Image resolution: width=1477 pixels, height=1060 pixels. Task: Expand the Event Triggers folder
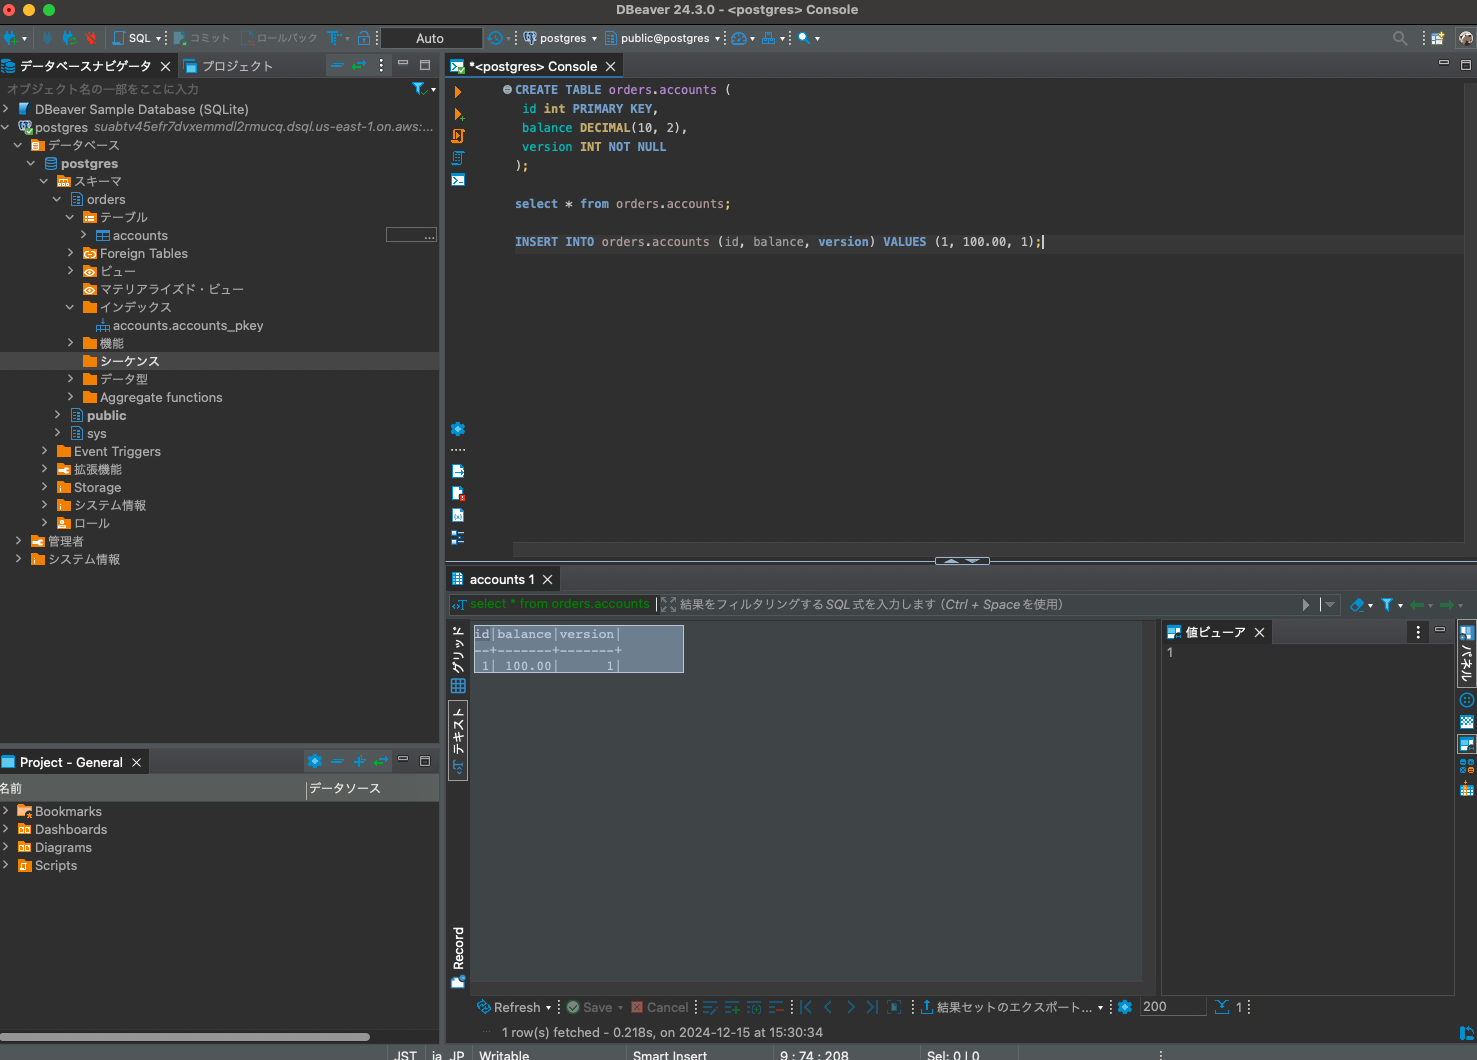coord(45,451)
